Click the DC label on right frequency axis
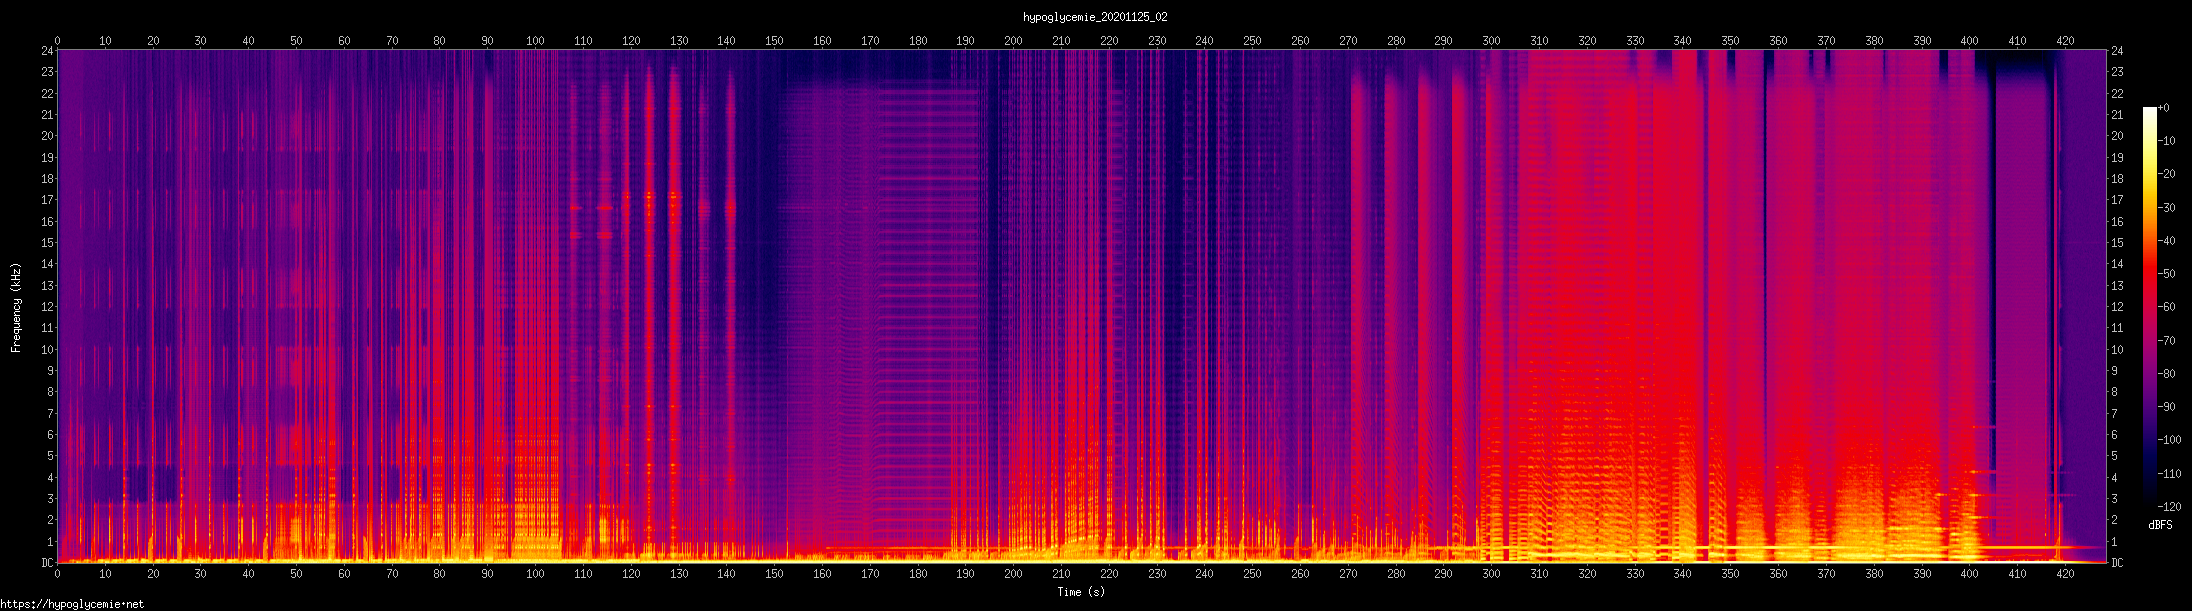The width and height of the screenshot is (2192, 611). (2117, 563)
